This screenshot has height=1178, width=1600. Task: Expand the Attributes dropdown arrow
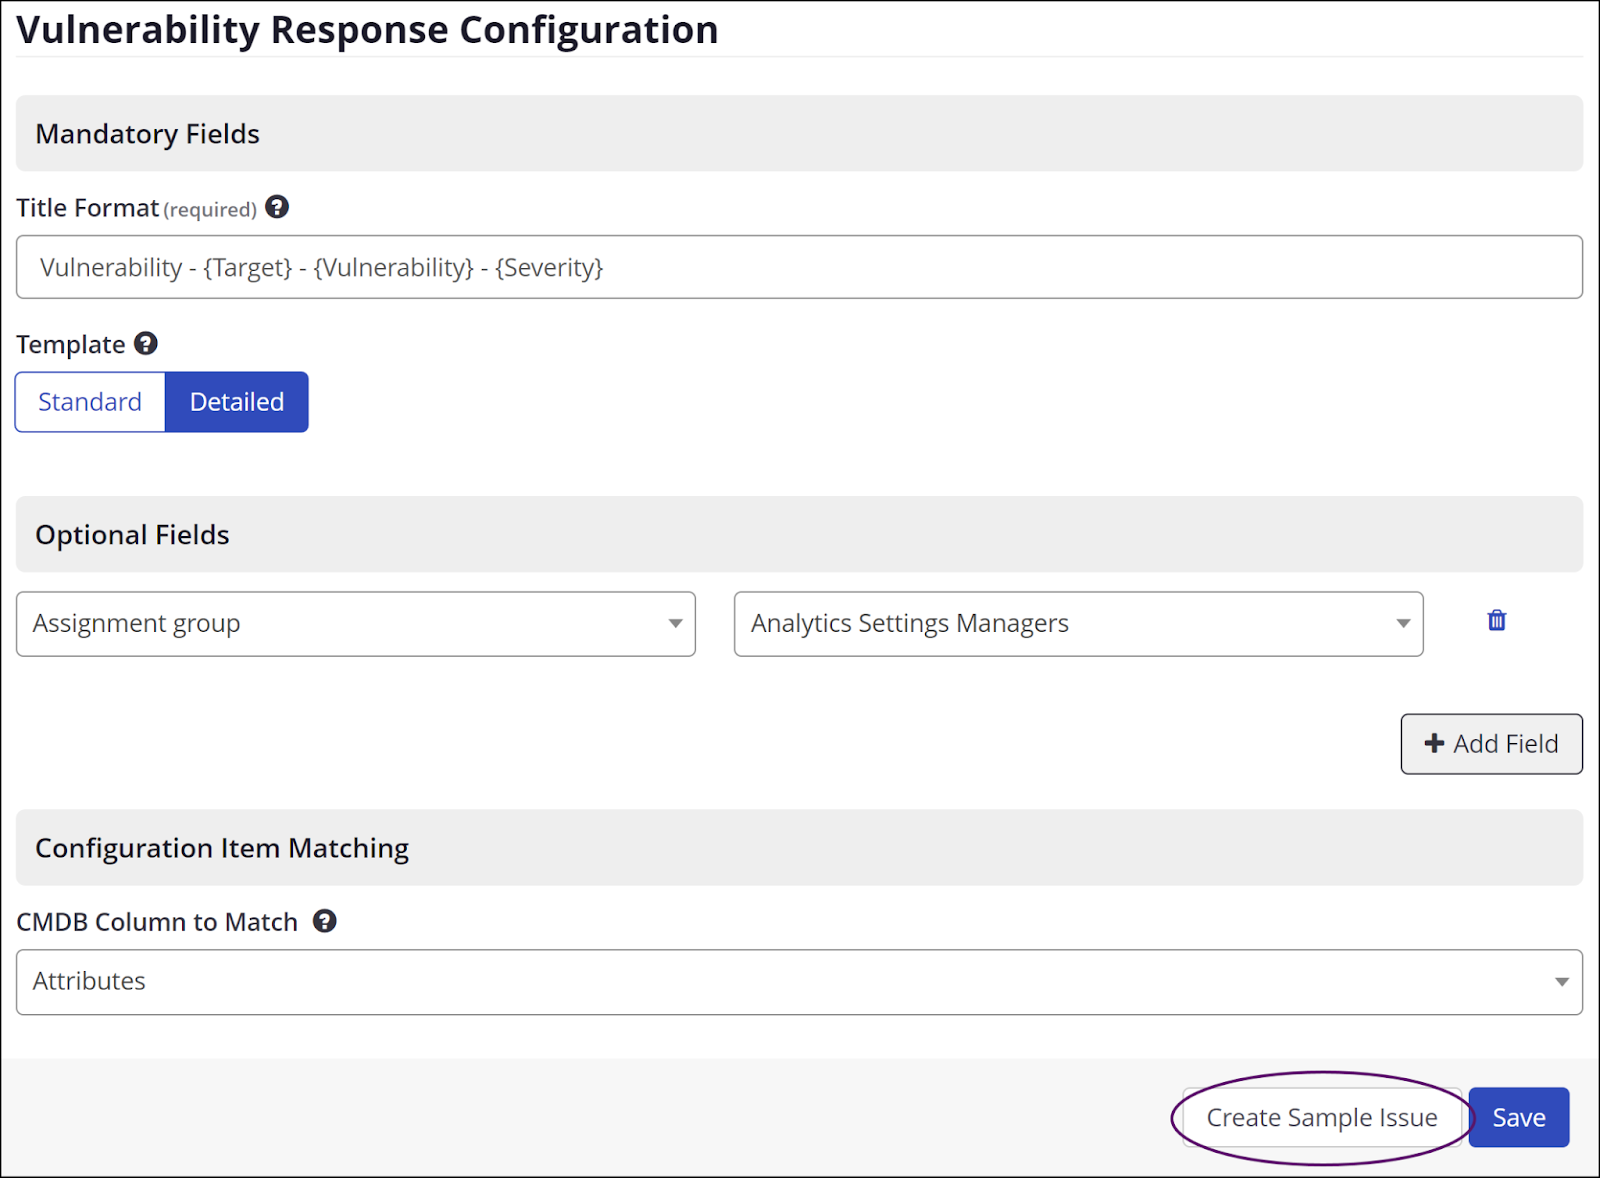tap(1560, 981)
